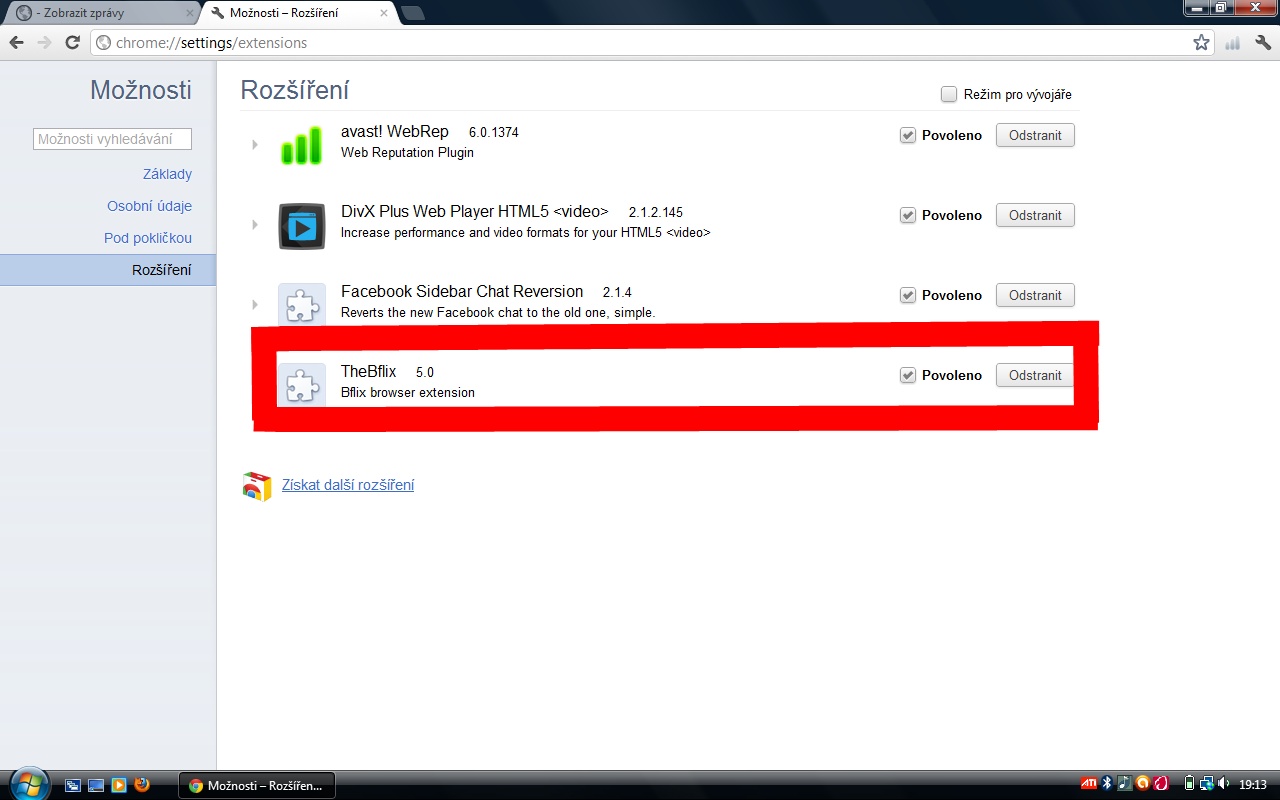Remove avast! WebRep with Odstranit
Viewport: 1280px width, 800px height.
1035,135
